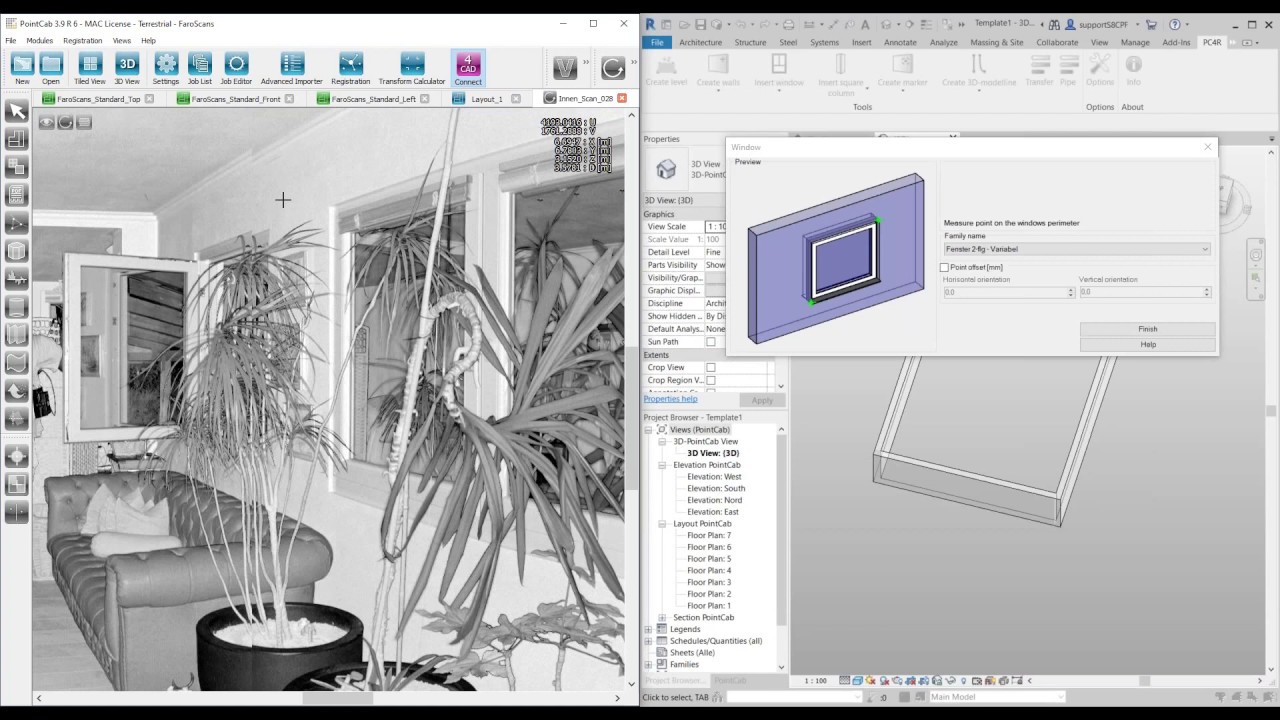Click the Apply button in Properties panel
This screenshot has width=1280, height=720.
762,400
